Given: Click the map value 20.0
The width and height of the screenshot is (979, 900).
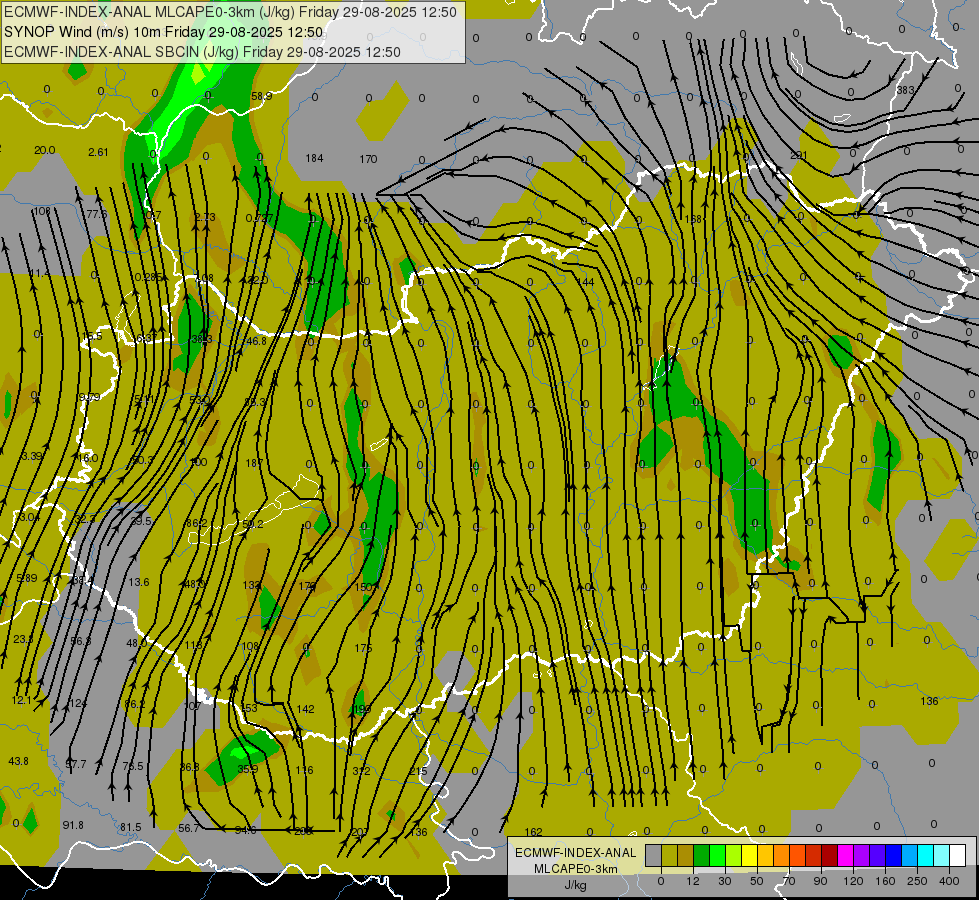Looking at the screenshot, I should tap(44, 150).
